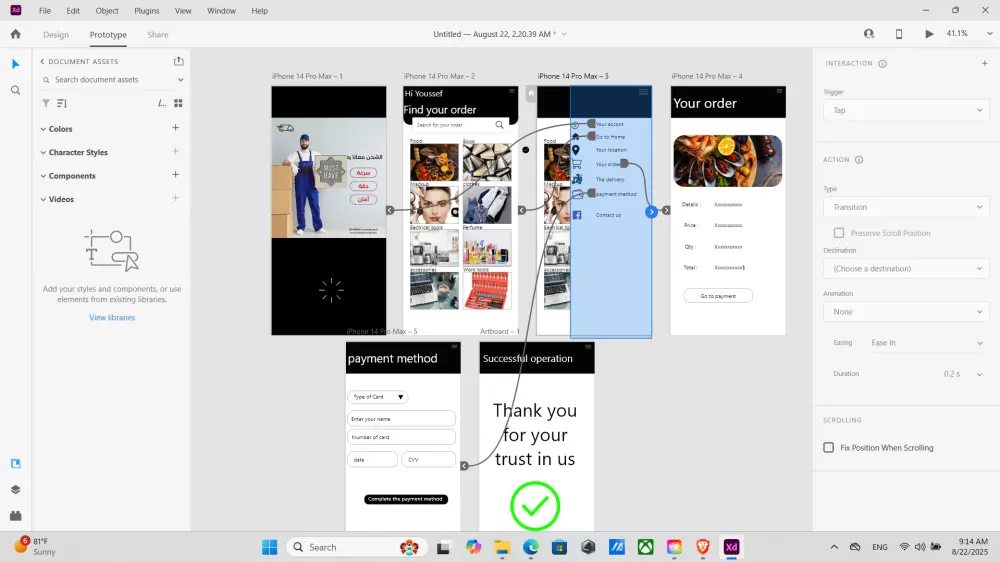Add a new component asset
Image resolution: width=1000 pixels, height=562 pixels.
(175, 174)
